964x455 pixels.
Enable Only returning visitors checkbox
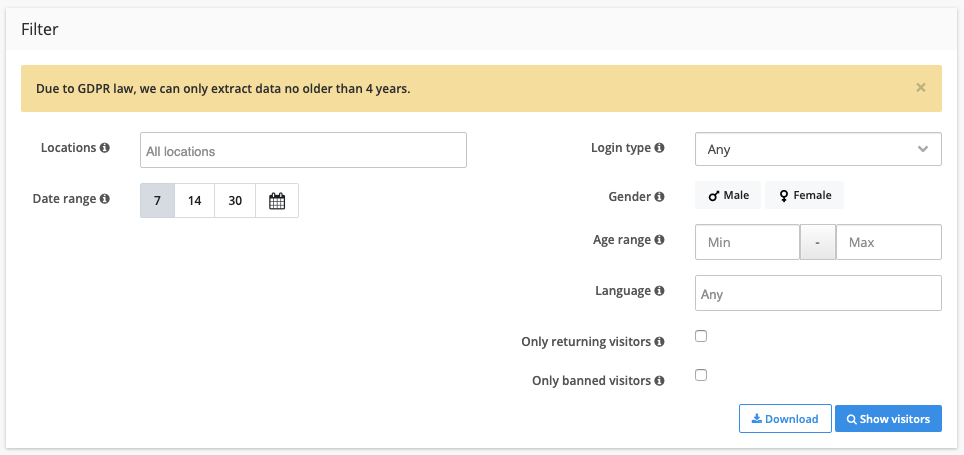701,336
